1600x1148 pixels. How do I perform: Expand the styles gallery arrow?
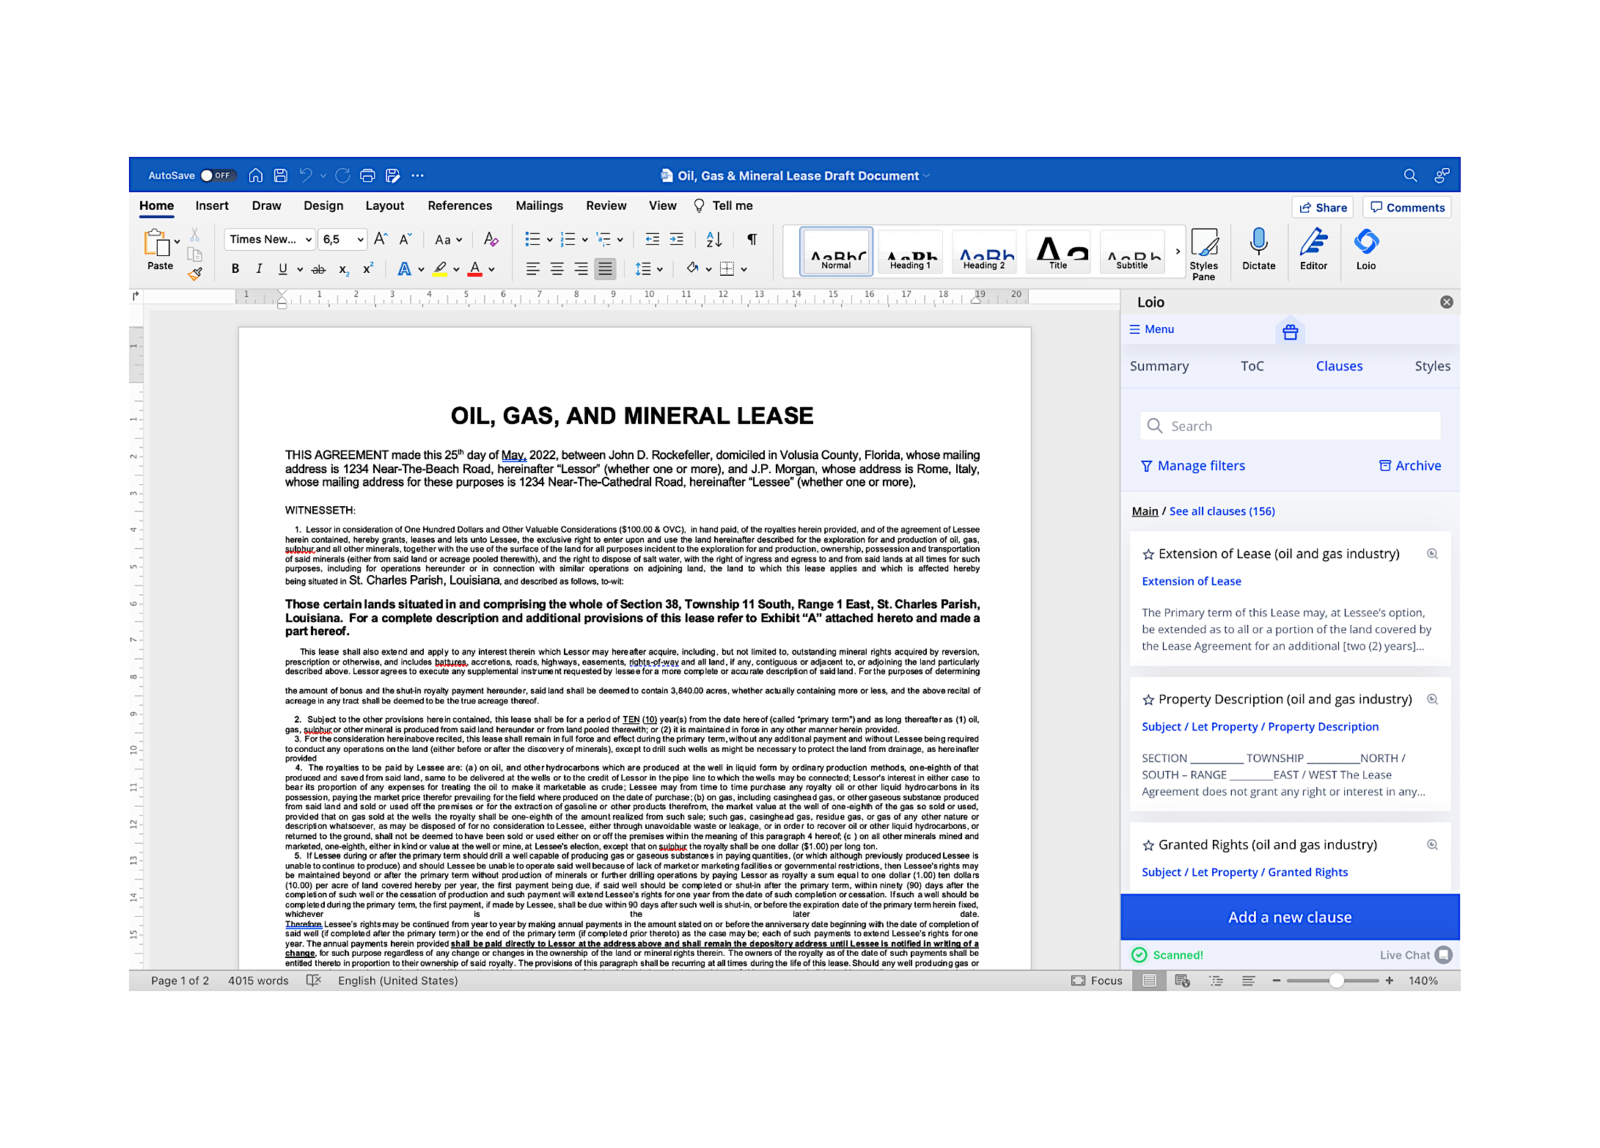click(1177, 252)
